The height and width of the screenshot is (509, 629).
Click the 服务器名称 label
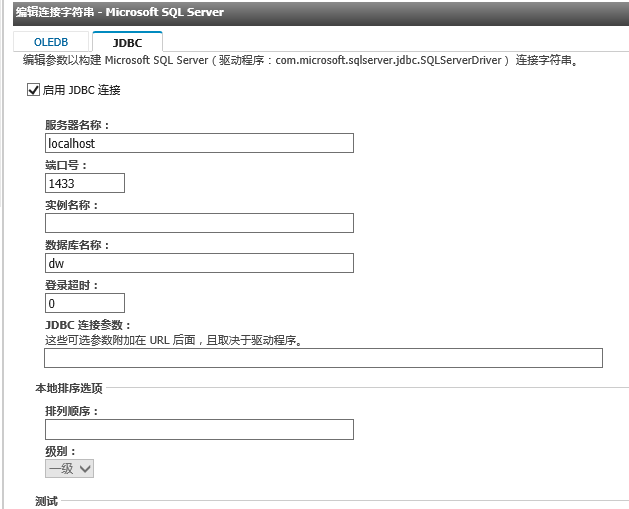pyautogui.click(x=77, y=125)
